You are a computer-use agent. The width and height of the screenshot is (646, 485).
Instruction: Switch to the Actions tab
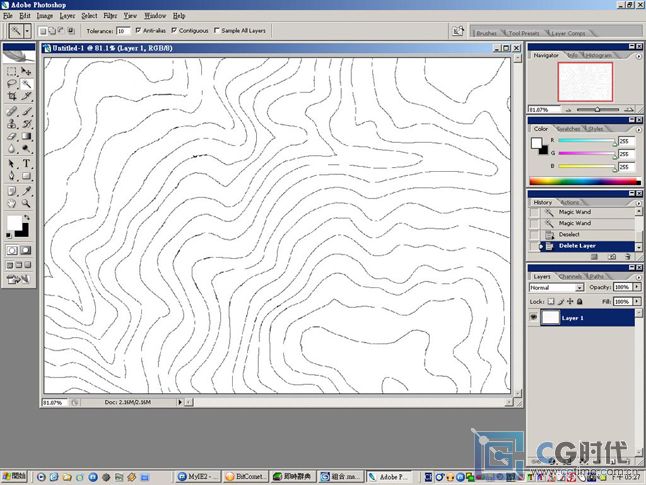click(570, 202)
